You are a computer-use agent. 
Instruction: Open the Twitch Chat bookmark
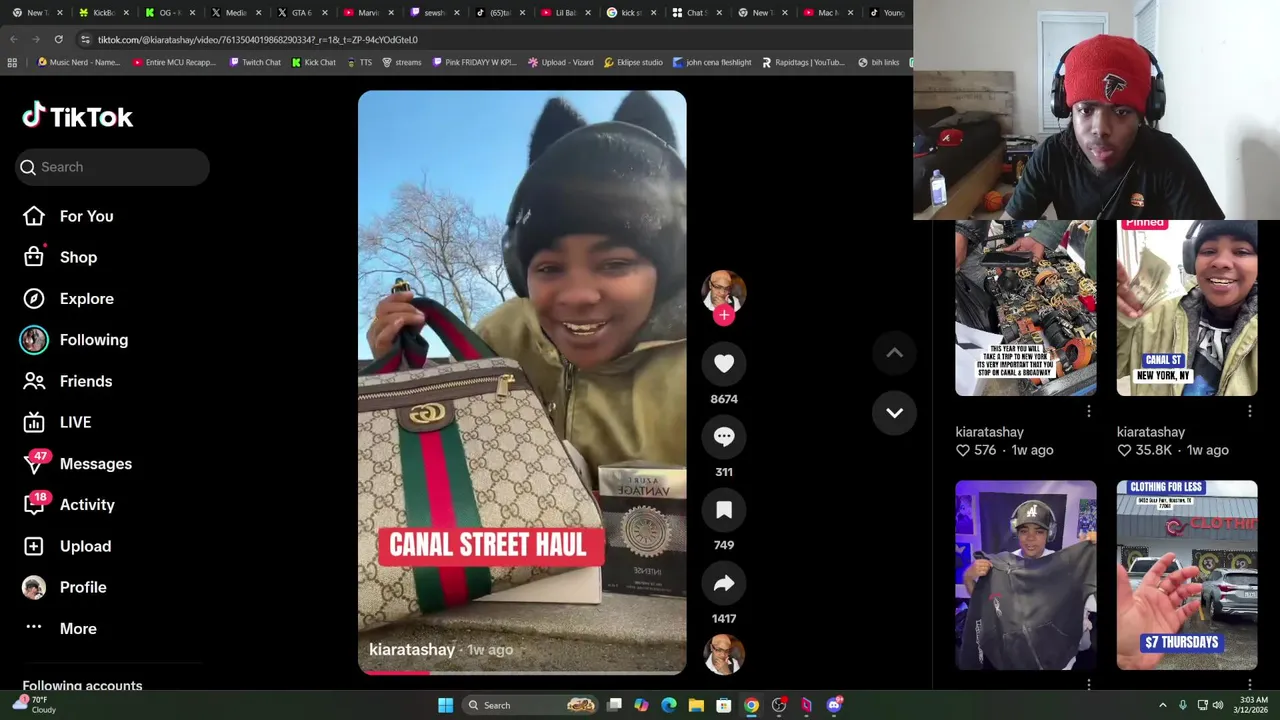(x=255, y=62)
